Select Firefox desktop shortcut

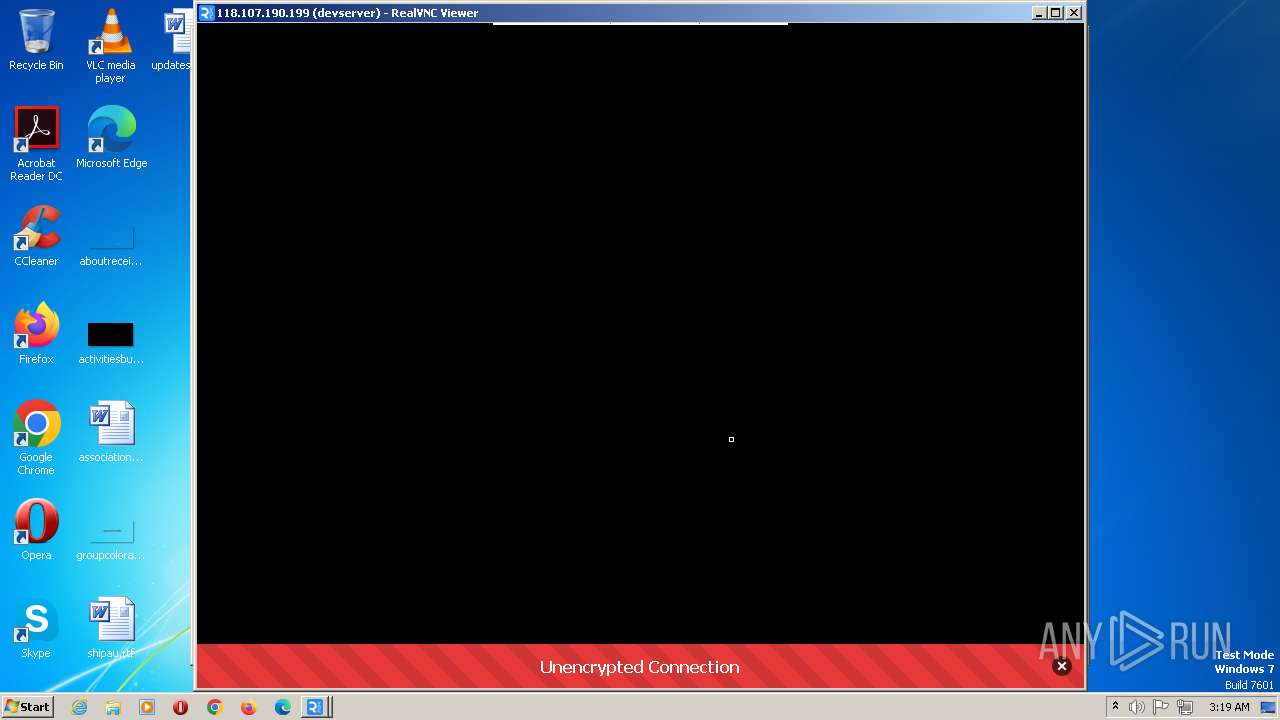[x=36, y=334]
